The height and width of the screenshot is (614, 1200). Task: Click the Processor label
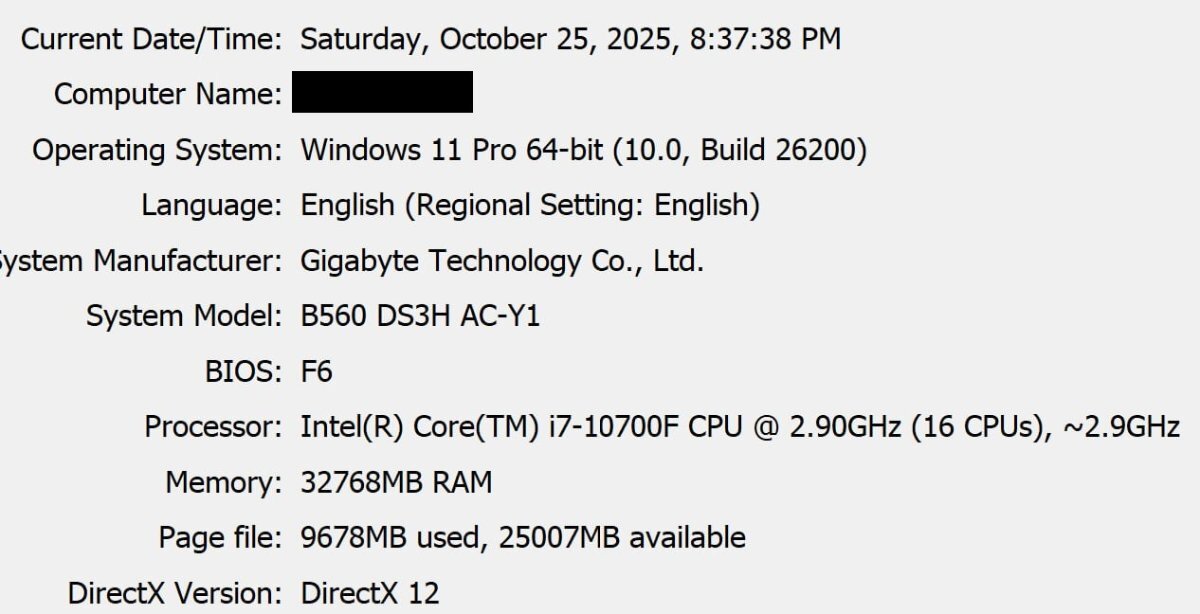[x=214, y=428]
